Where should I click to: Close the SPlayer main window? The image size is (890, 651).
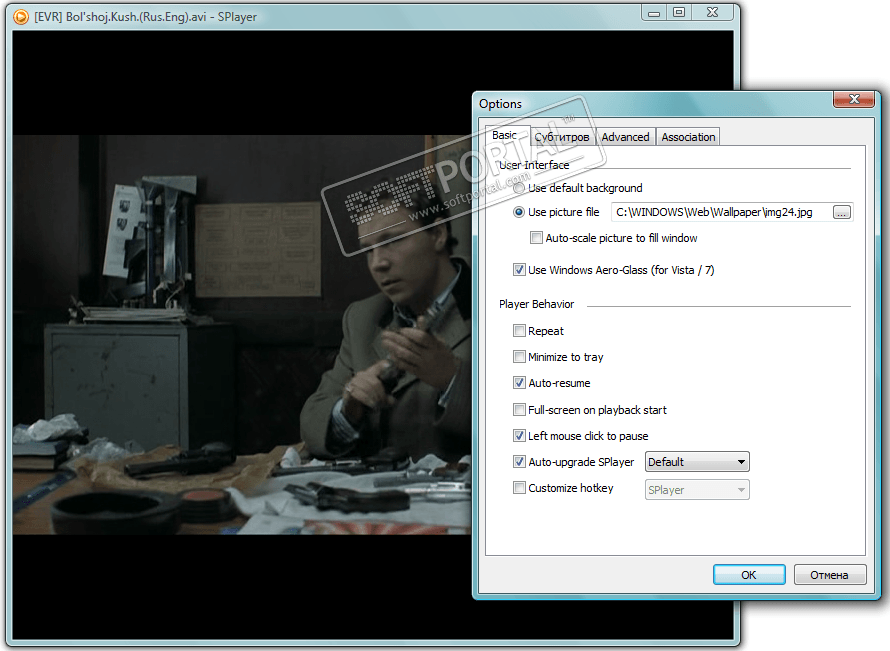tap(713, 12)
